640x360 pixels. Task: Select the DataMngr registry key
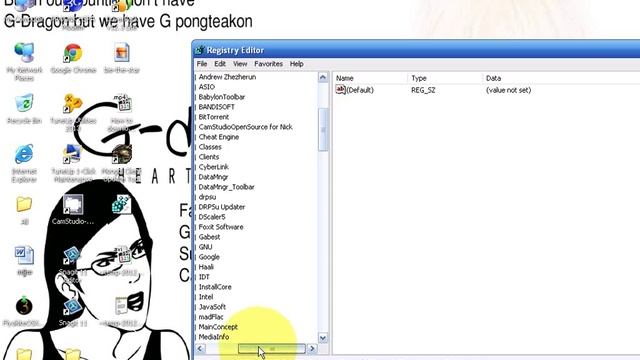tap(213, 177)
